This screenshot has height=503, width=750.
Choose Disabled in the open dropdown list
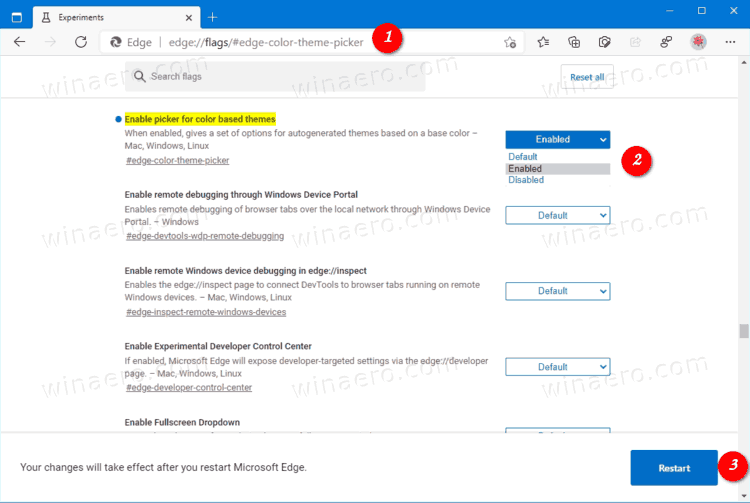558,180
